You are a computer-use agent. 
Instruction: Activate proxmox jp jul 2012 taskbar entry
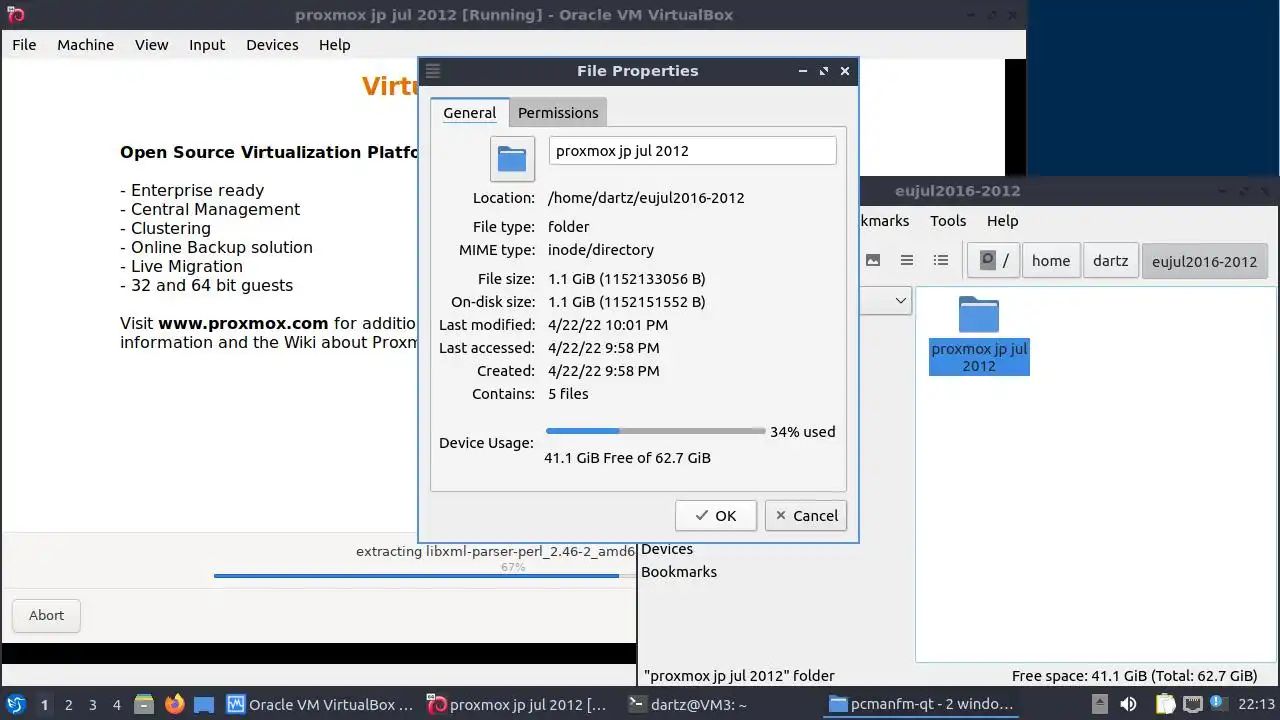pyautogui.click(x=518, y=704)
